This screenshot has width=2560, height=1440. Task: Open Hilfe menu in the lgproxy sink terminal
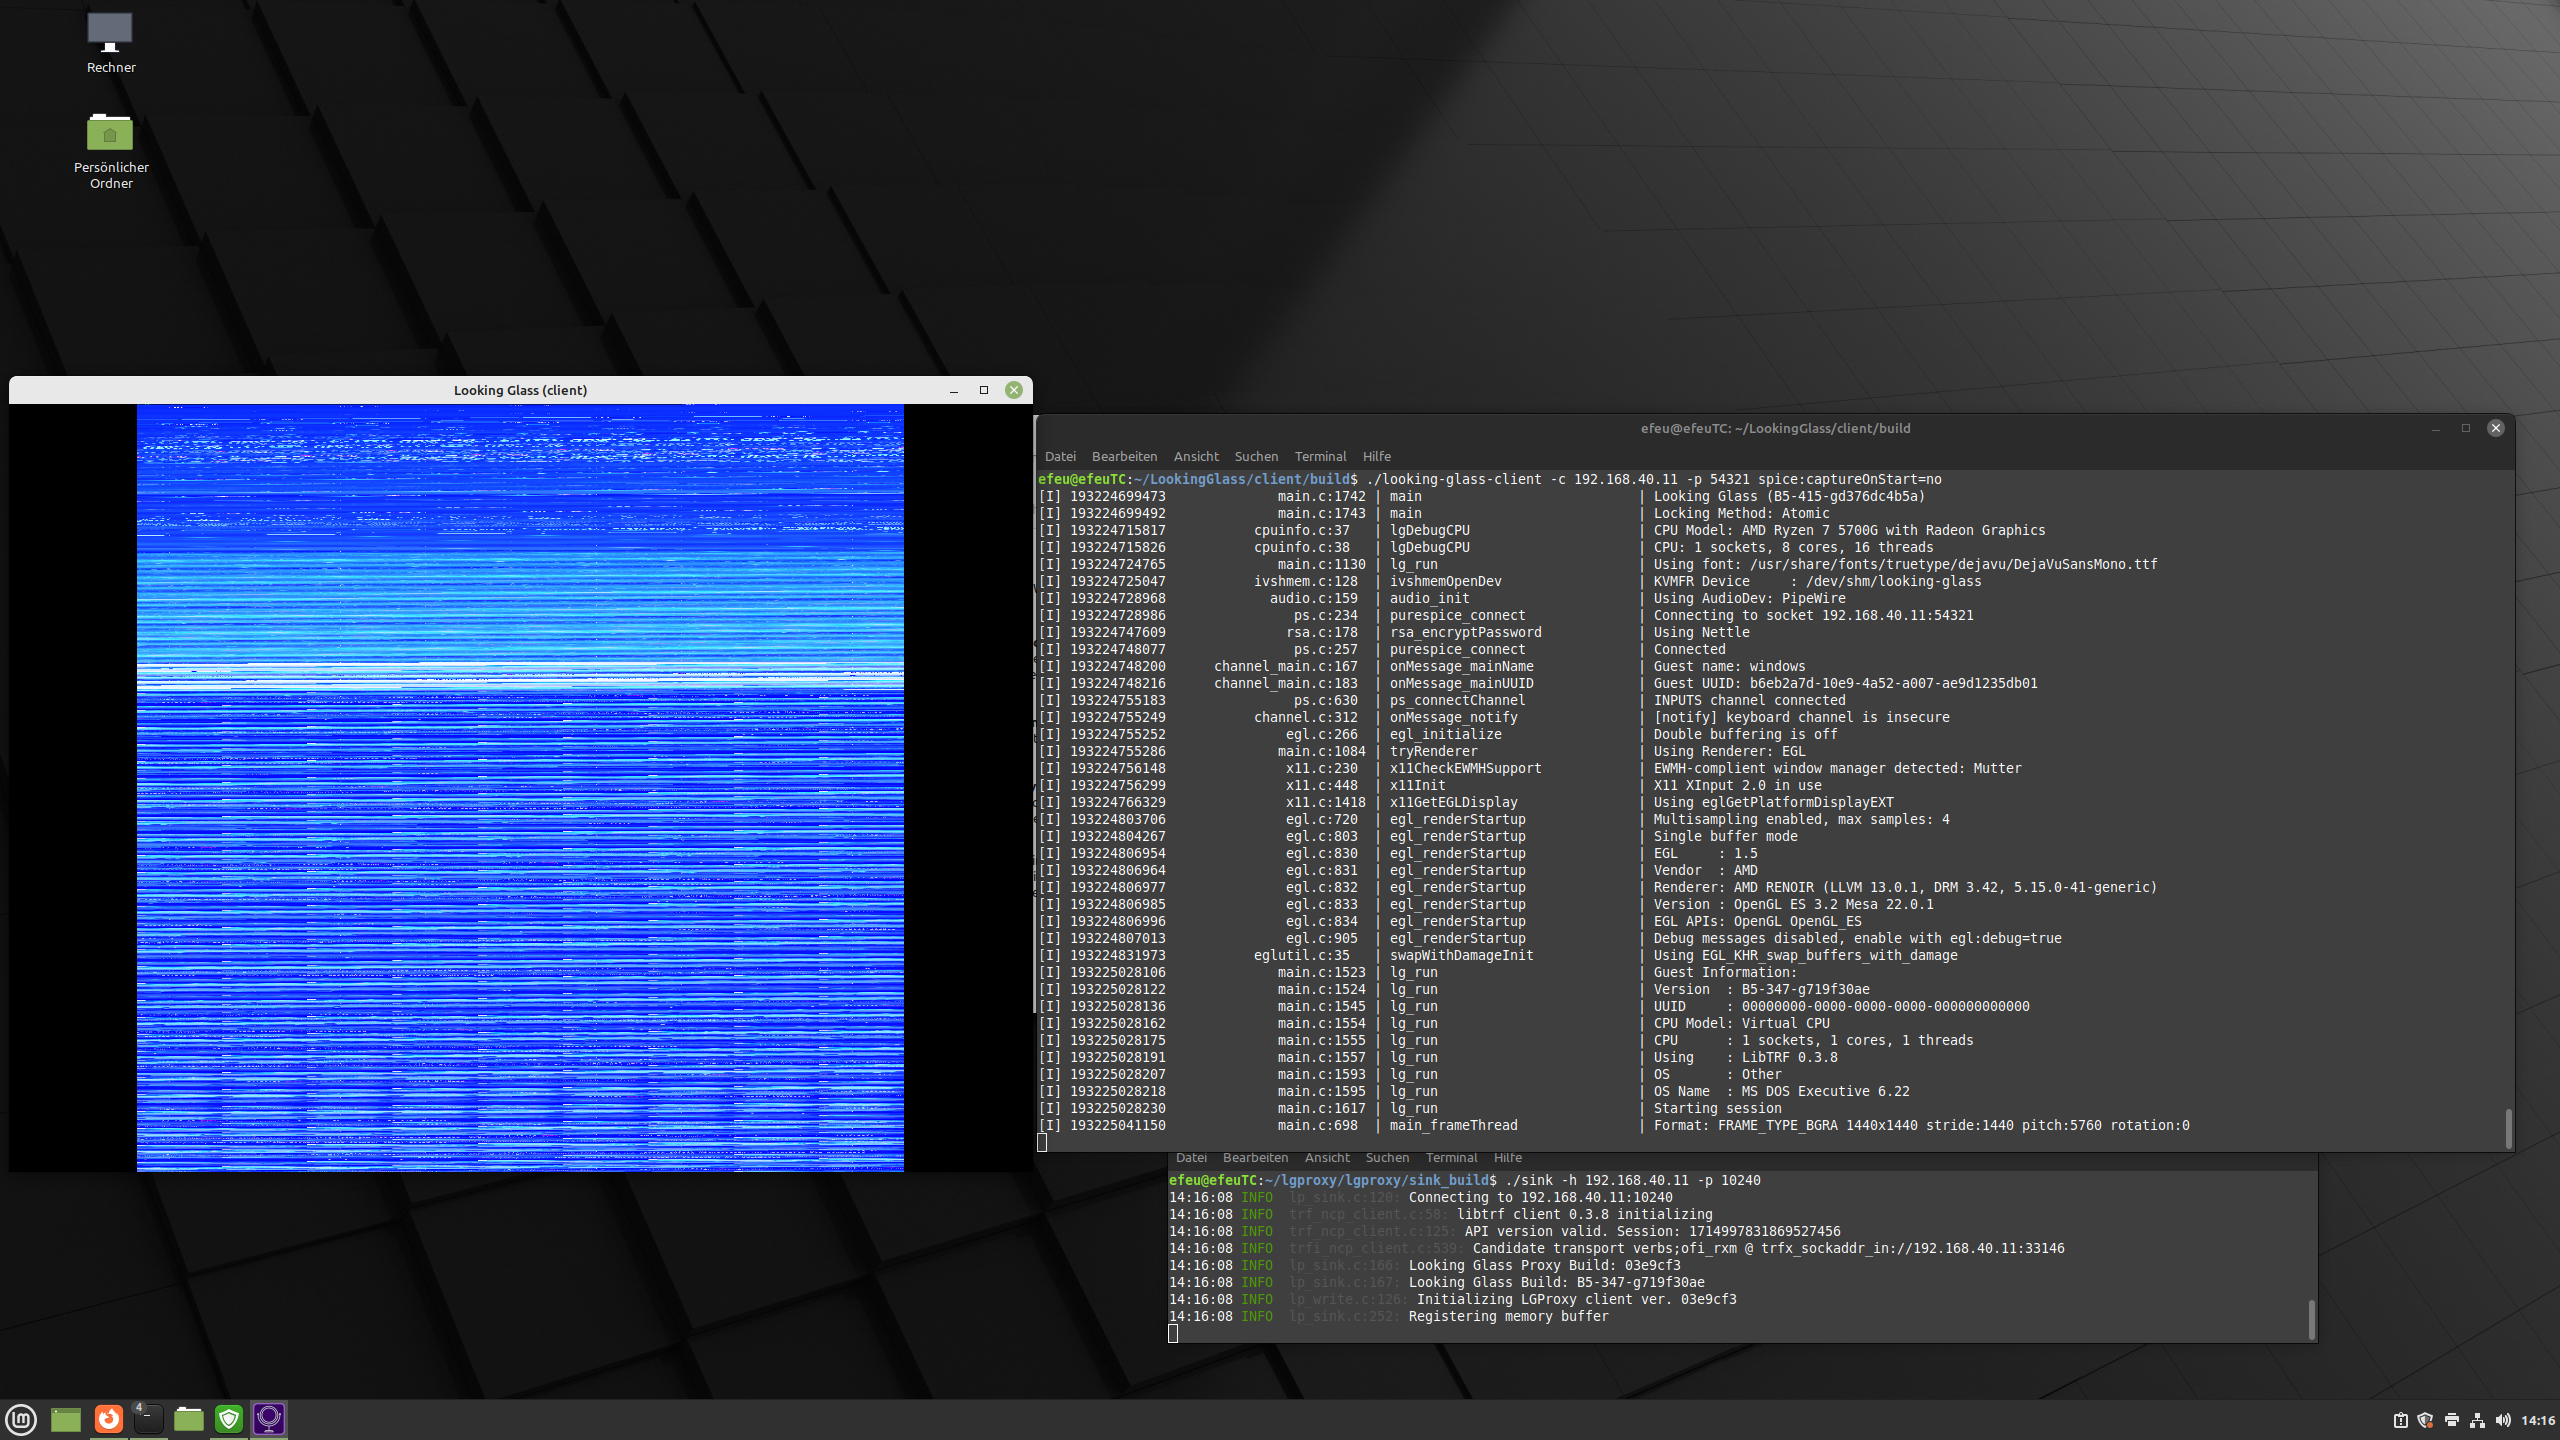[1508, 1158]
